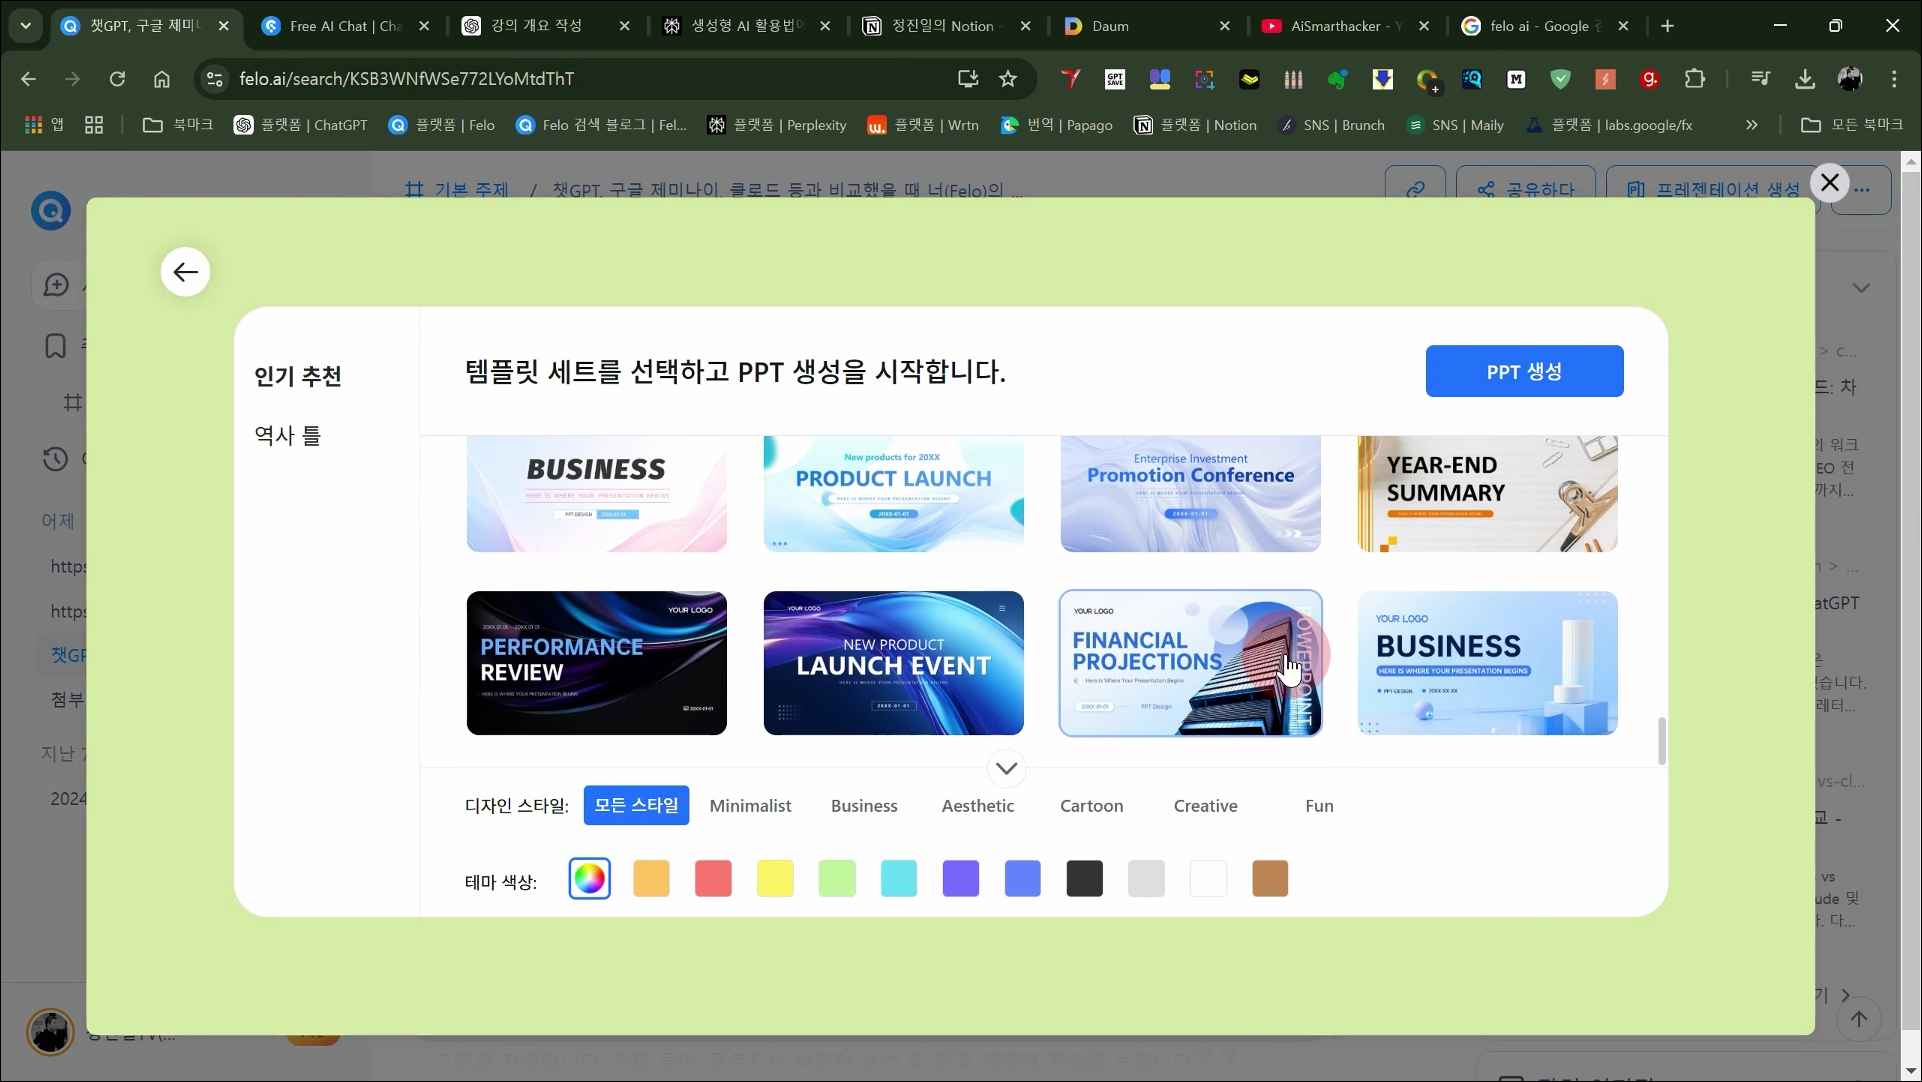Select the rainbow all-colors theme option
The image size is (1922, 1082).
coord(590,879)
